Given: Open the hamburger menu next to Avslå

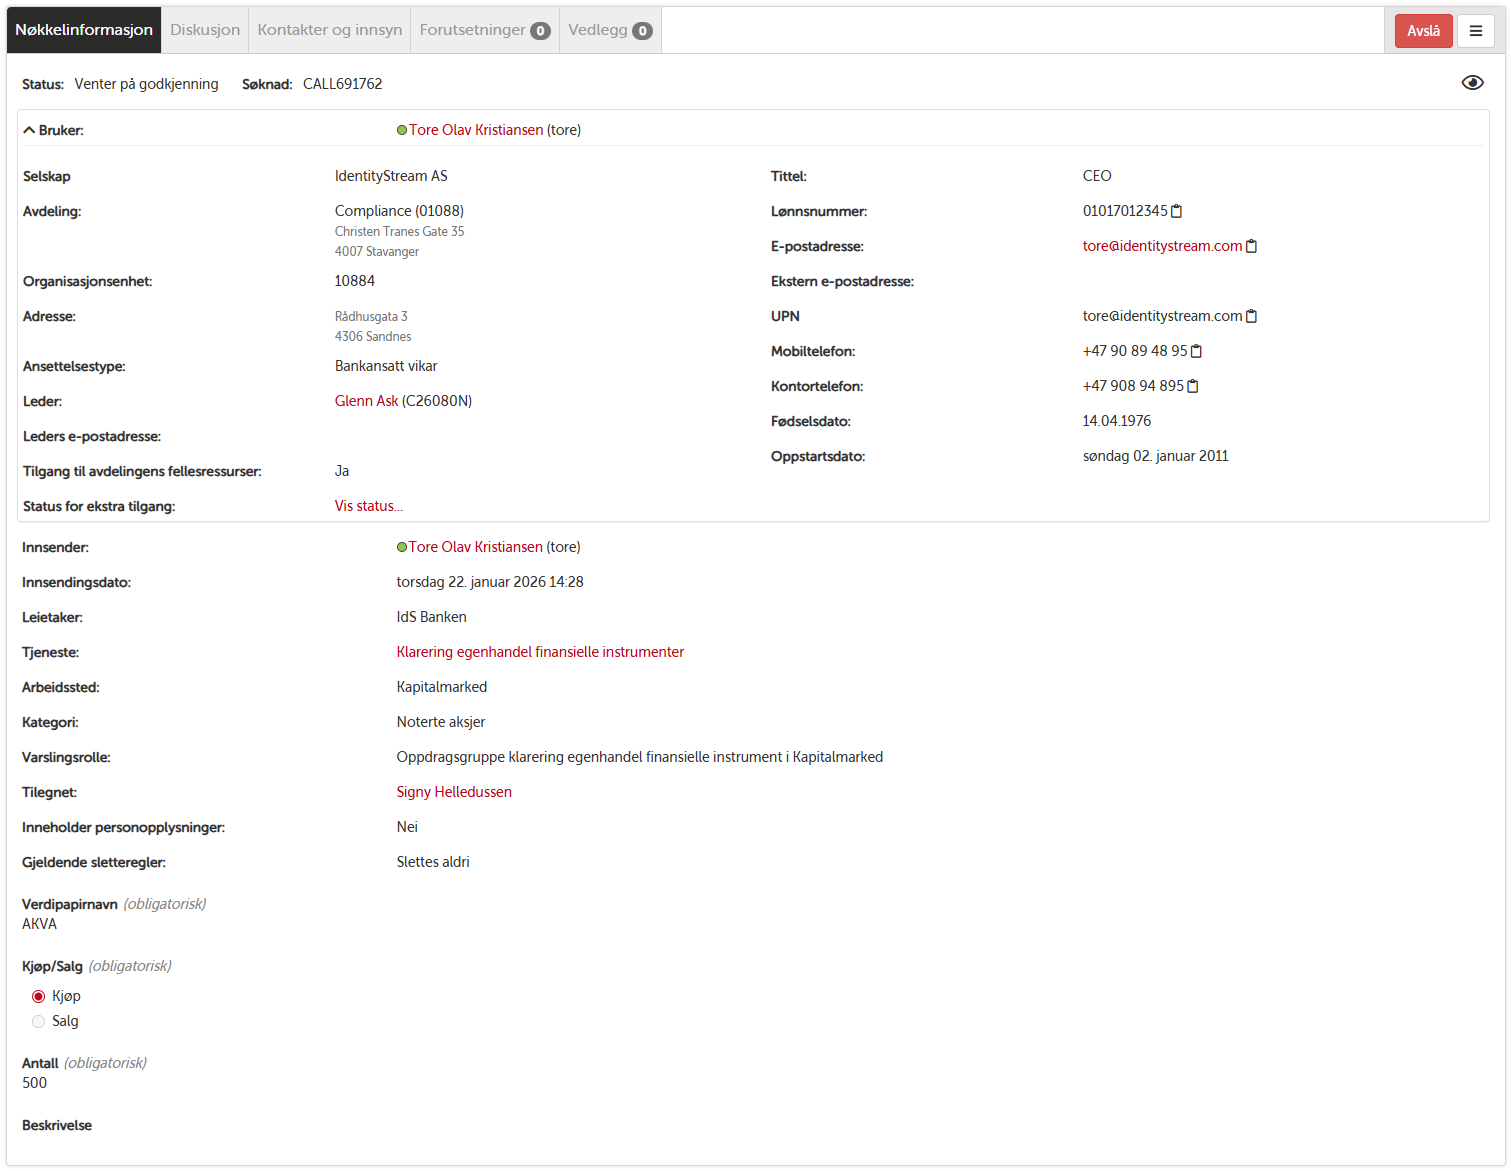Looking at the screenshot, I should click(1475, 31).
